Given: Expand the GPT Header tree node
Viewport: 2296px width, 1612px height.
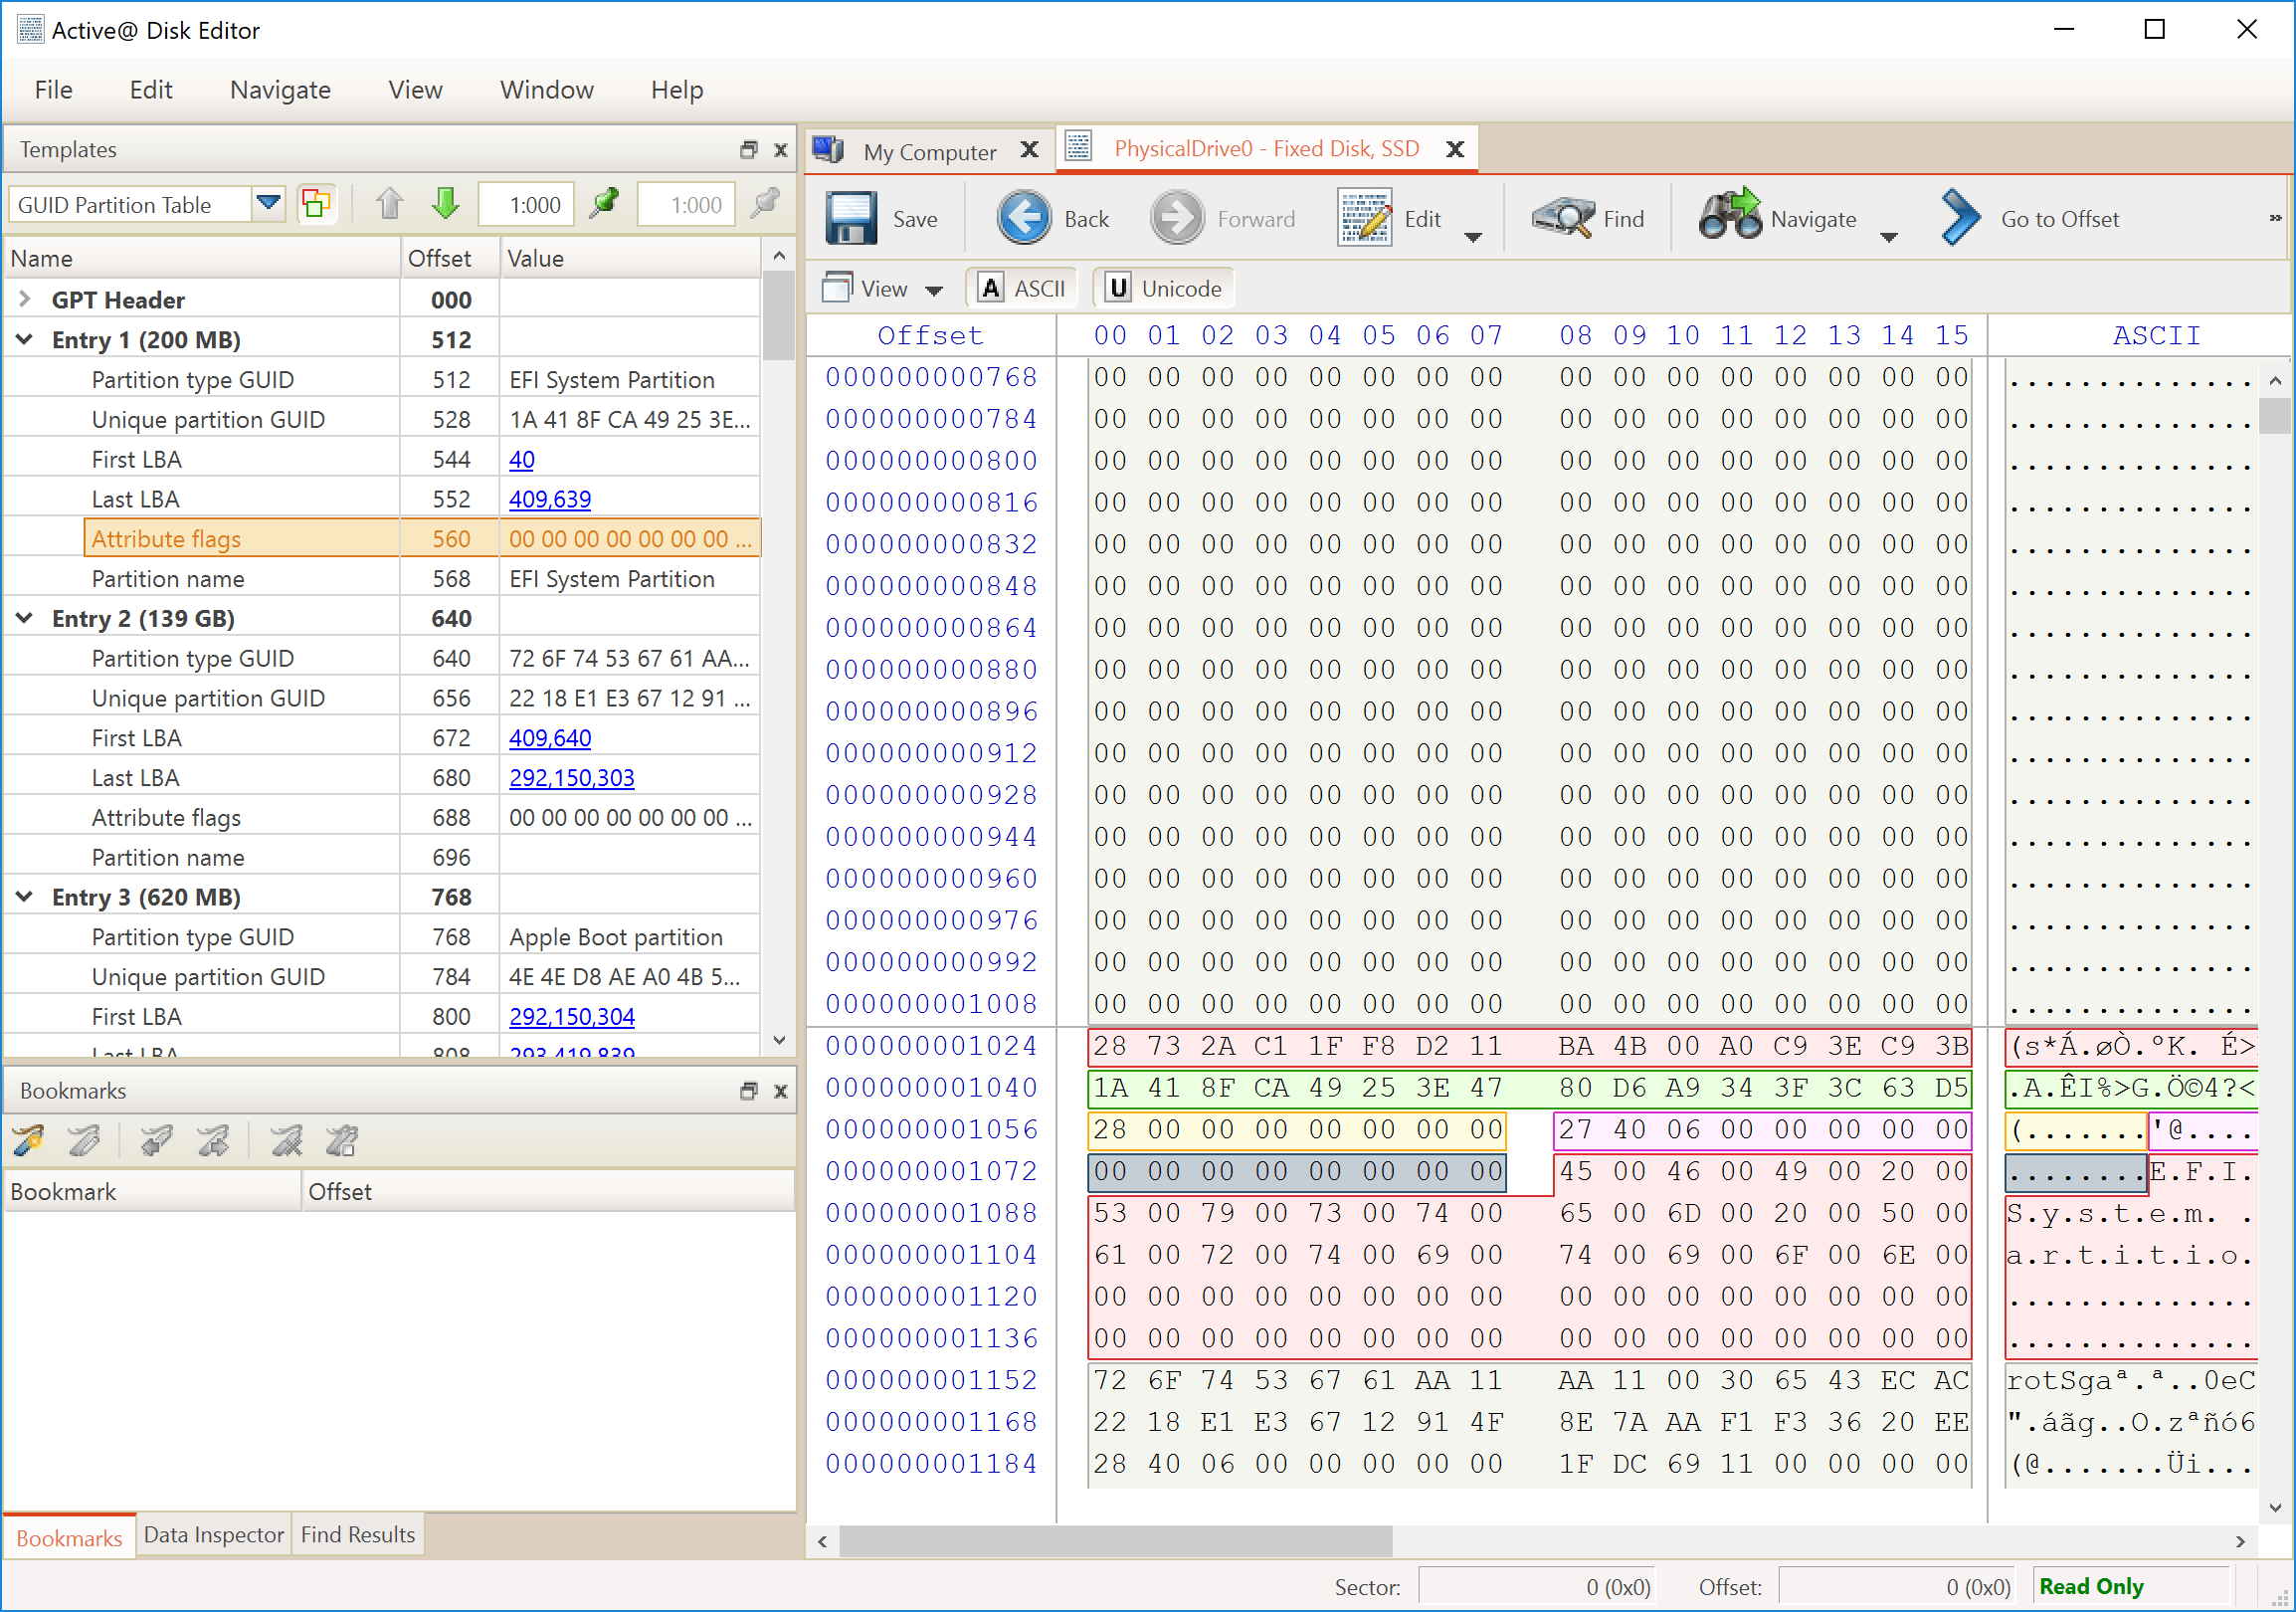Looking at the screenshot, I should click(x=25, y=299).
